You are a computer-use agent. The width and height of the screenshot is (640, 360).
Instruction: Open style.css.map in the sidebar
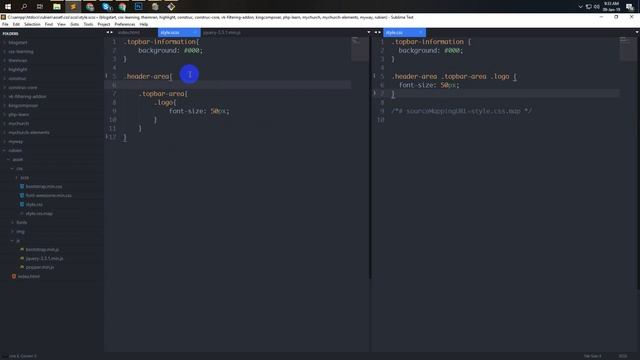tap(39, 213)
